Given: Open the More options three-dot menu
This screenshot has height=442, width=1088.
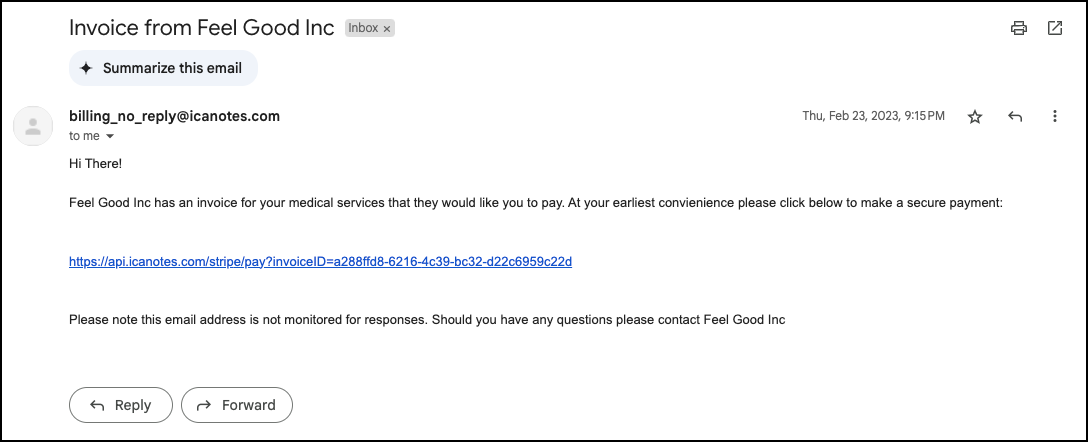Looking at the screenshot, I should pyautogui.click(x=1054, y=117).
